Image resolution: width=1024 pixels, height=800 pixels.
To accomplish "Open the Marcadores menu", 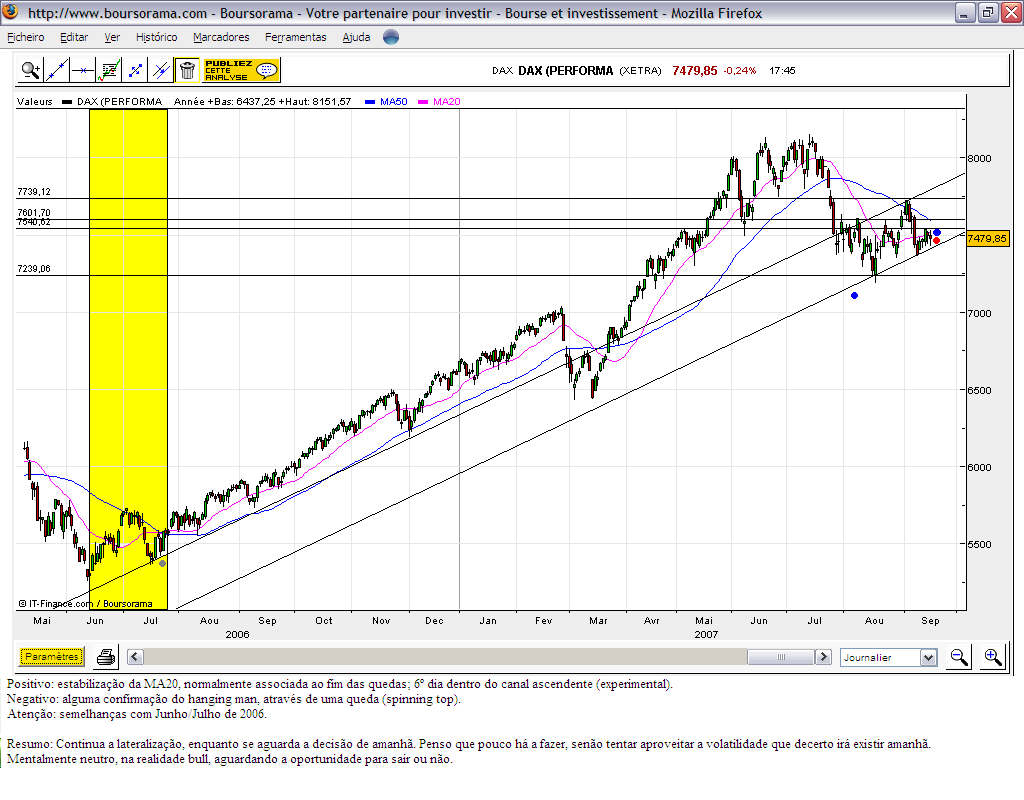I will pyautogui.click(x=221, y=37).
